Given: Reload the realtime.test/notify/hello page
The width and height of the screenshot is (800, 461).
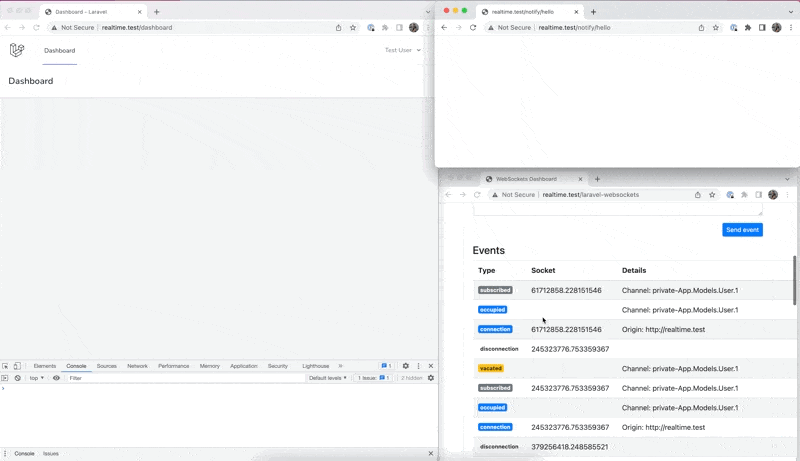Looking at the screenshot, I should [473, 28].
